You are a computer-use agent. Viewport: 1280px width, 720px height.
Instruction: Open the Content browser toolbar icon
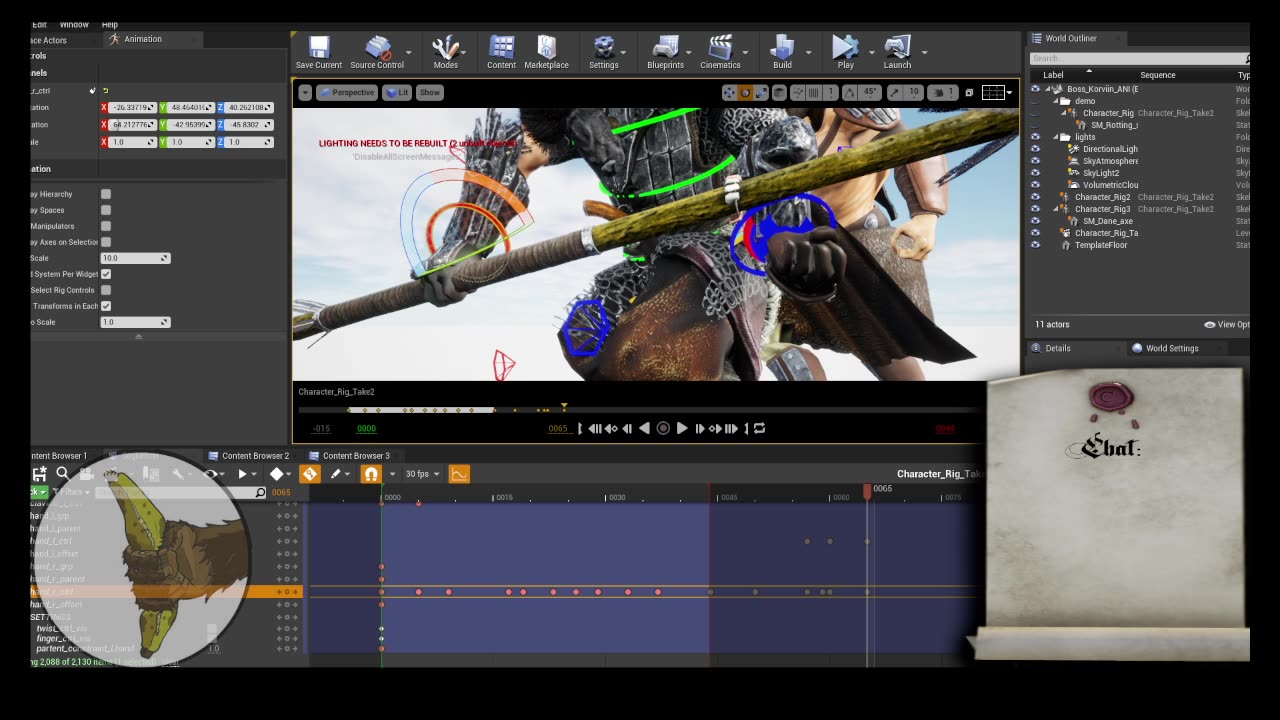[x=501, y=52]
